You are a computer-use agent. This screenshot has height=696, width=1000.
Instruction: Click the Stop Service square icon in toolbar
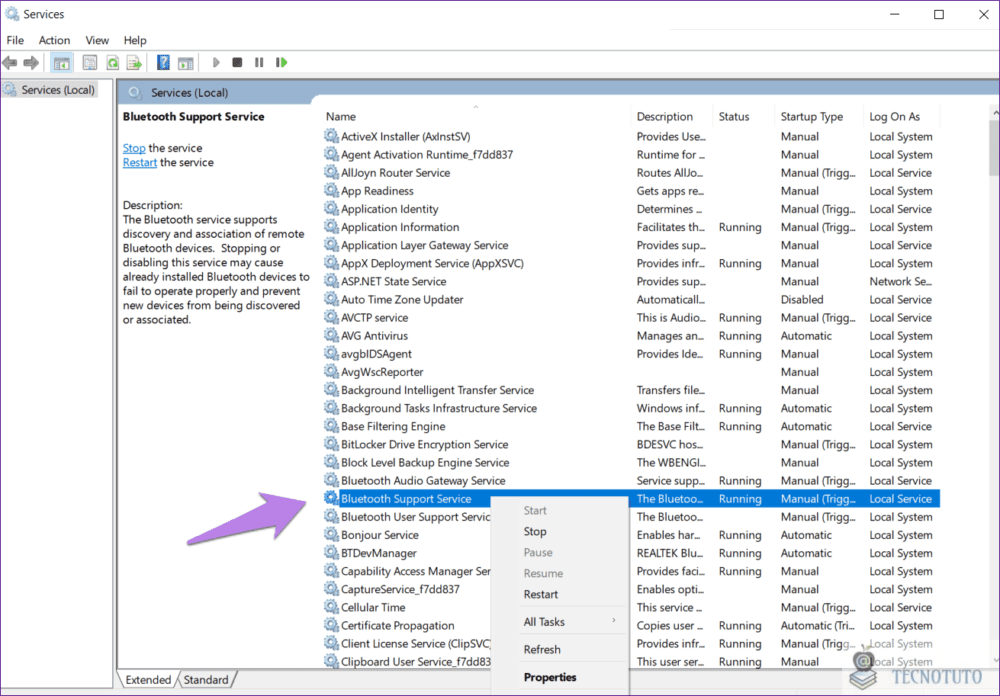coord(237,63)
